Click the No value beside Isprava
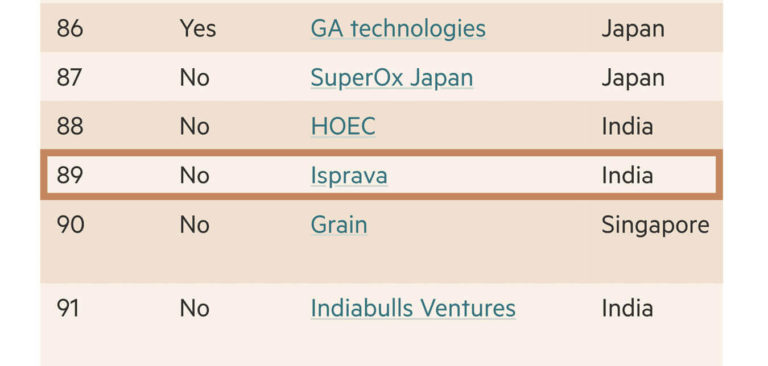The height and width of the screenshot is (366, 768). pos(194,175)
